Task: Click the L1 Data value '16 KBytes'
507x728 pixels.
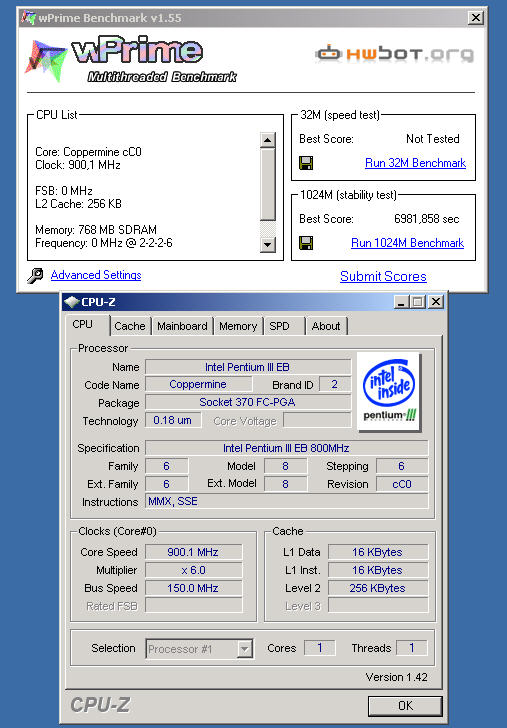Action: pyautogui.click(x=377, y=552)
